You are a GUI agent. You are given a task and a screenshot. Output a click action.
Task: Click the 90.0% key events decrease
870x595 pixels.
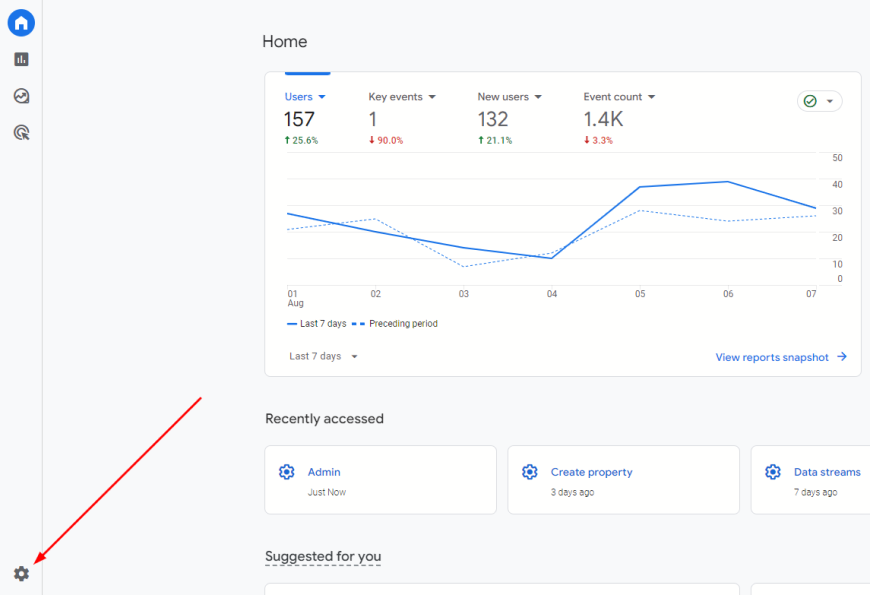coord(386,140)
